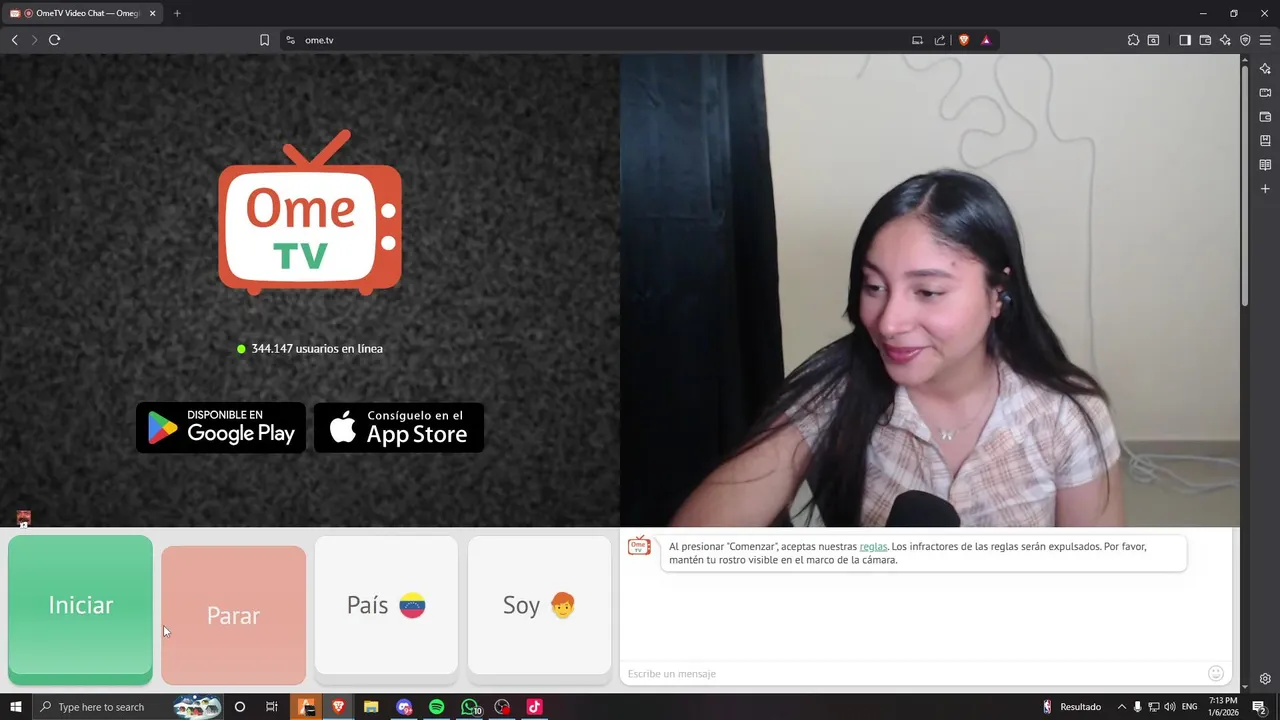Open the browser main hamburger menu

coord(1265,40)
